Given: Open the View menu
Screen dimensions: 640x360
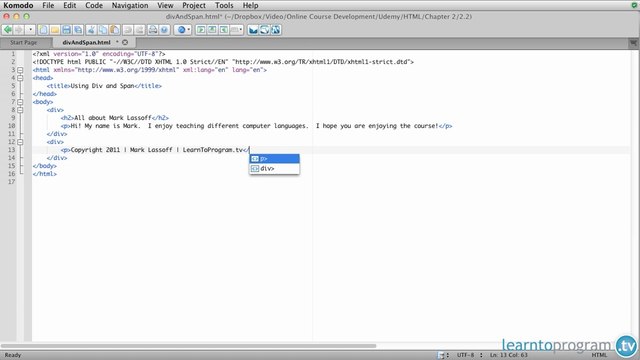Looking at the screenshot, I should (x=165, y=5).
